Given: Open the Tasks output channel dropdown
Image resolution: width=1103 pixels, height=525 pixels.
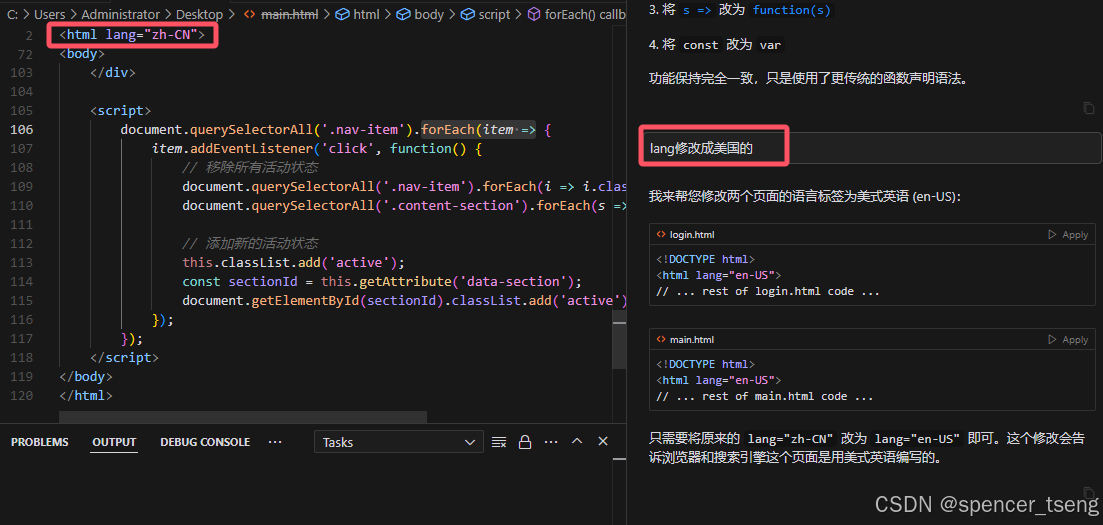Looking at the screenshot, I should [x=399, y=442].
